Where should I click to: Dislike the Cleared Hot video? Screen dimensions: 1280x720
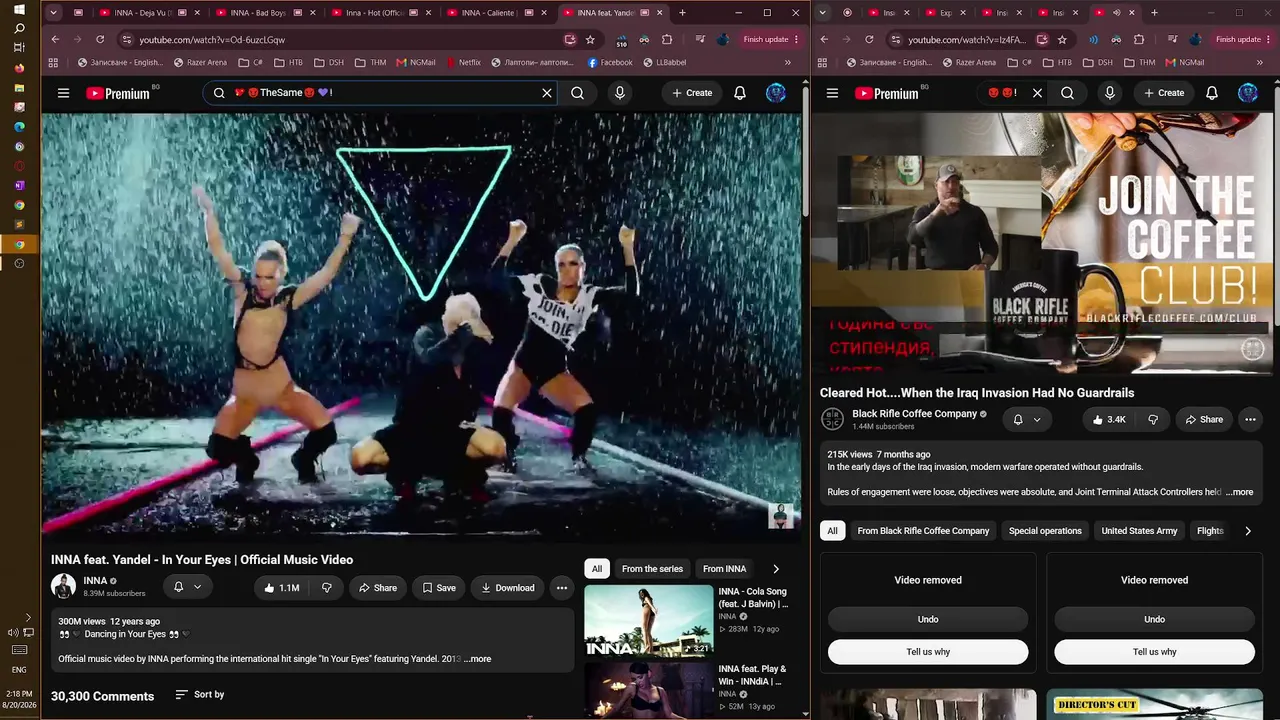pyautogui.click(x=1152, y=420)
